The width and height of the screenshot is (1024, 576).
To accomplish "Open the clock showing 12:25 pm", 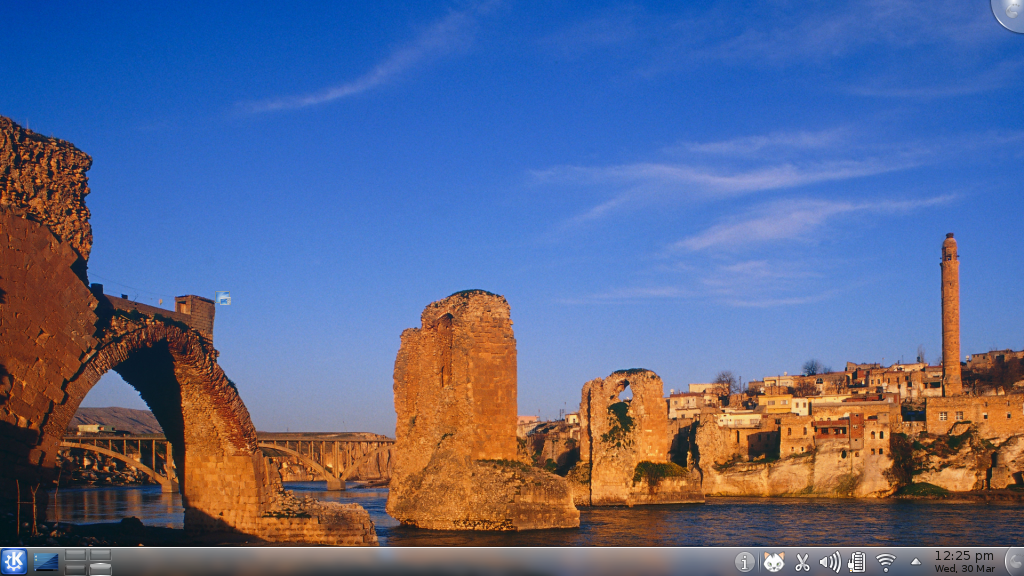I will click(965, 562).
